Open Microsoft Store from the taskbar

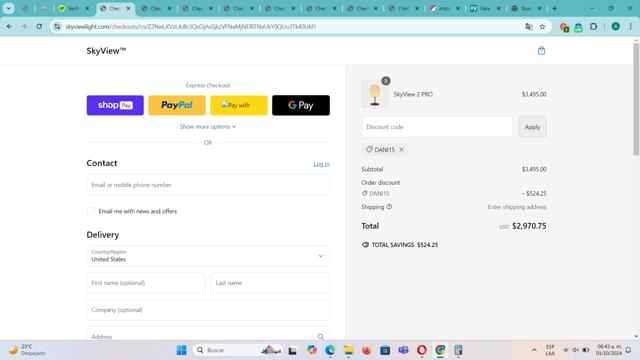[385, 350]
